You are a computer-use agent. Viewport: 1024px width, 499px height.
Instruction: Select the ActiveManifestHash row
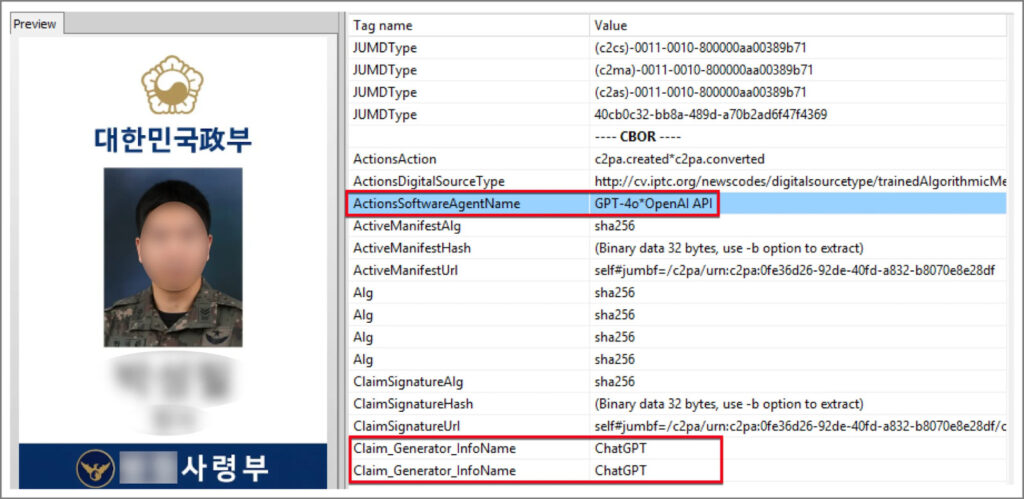[411, 248]
